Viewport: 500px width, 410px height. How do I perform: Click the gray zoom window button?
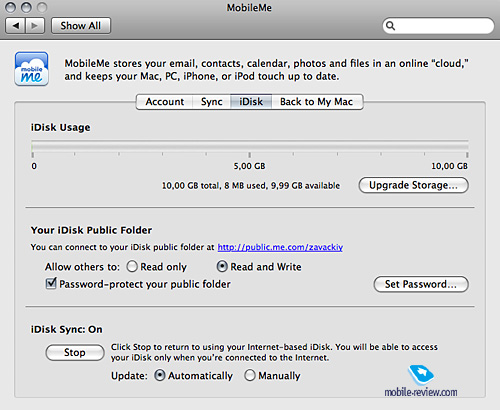click(x=42, y=7)
